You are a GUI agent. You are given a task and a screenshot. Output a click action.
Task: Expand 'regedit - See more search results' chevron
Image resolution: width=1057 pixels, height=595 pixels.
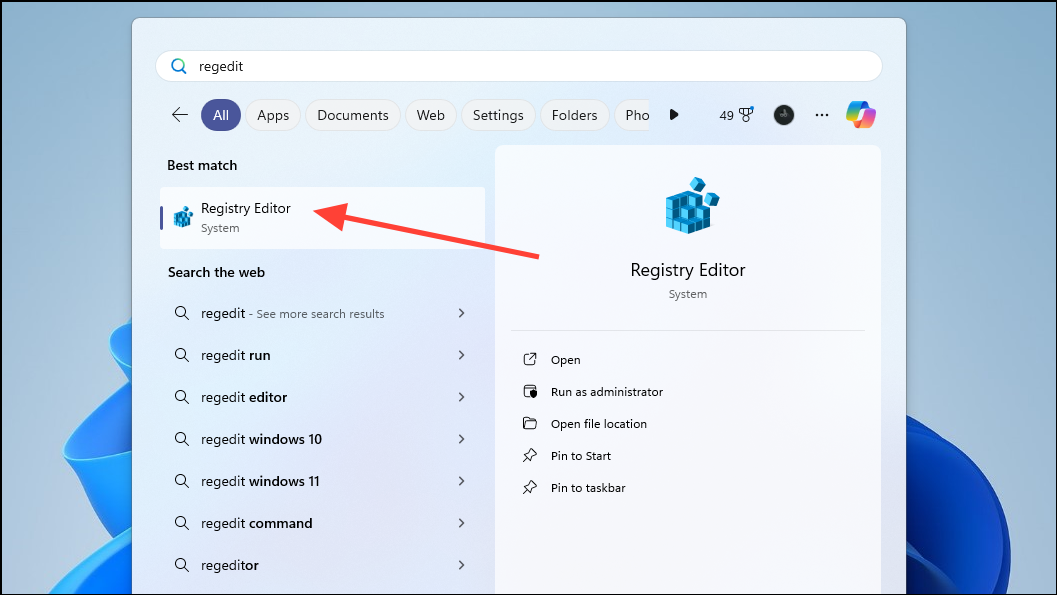tap(462, 313)
